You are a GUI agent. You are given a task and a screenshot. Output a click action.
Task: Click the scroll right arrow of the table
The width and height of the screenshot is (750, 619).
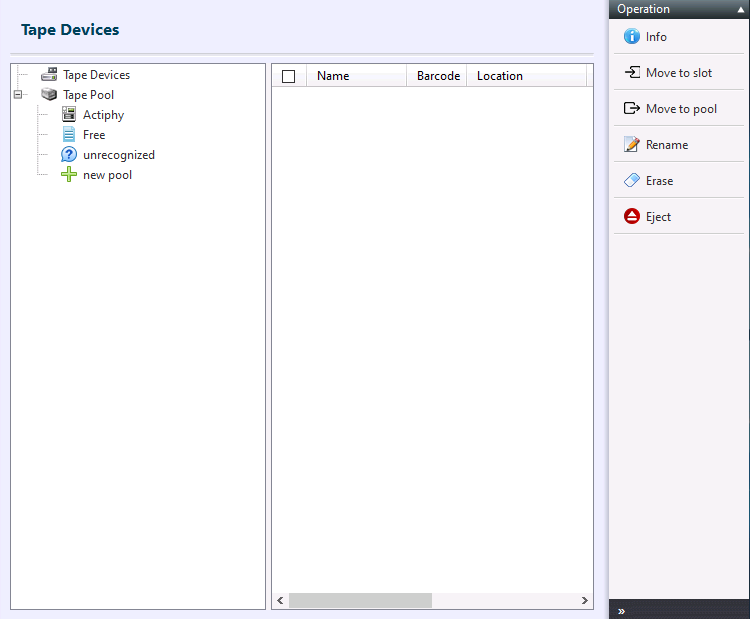[x=585, y=601]
